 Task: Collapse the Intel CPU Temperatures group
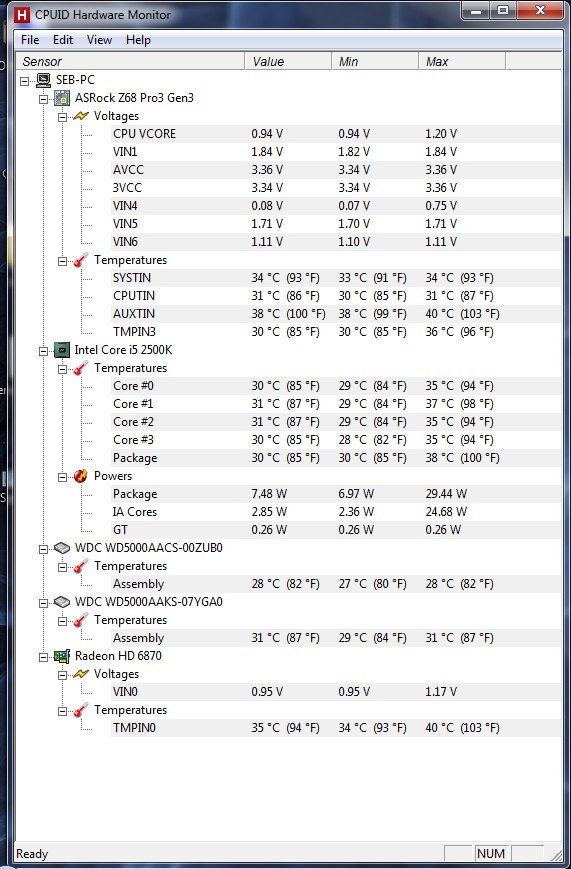coord(62,369)
